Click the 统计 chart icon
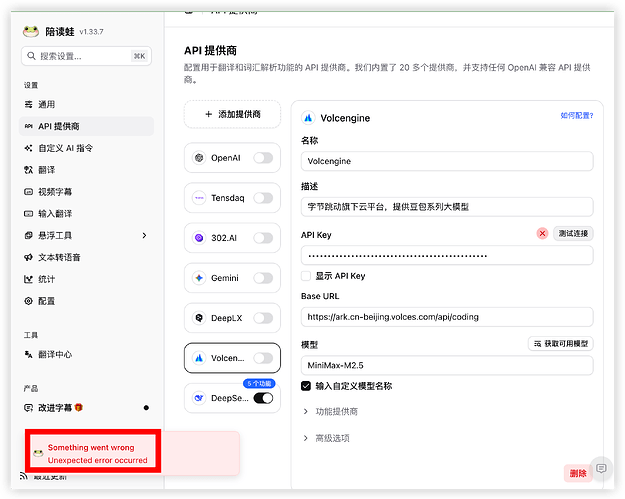 (28, 279)
